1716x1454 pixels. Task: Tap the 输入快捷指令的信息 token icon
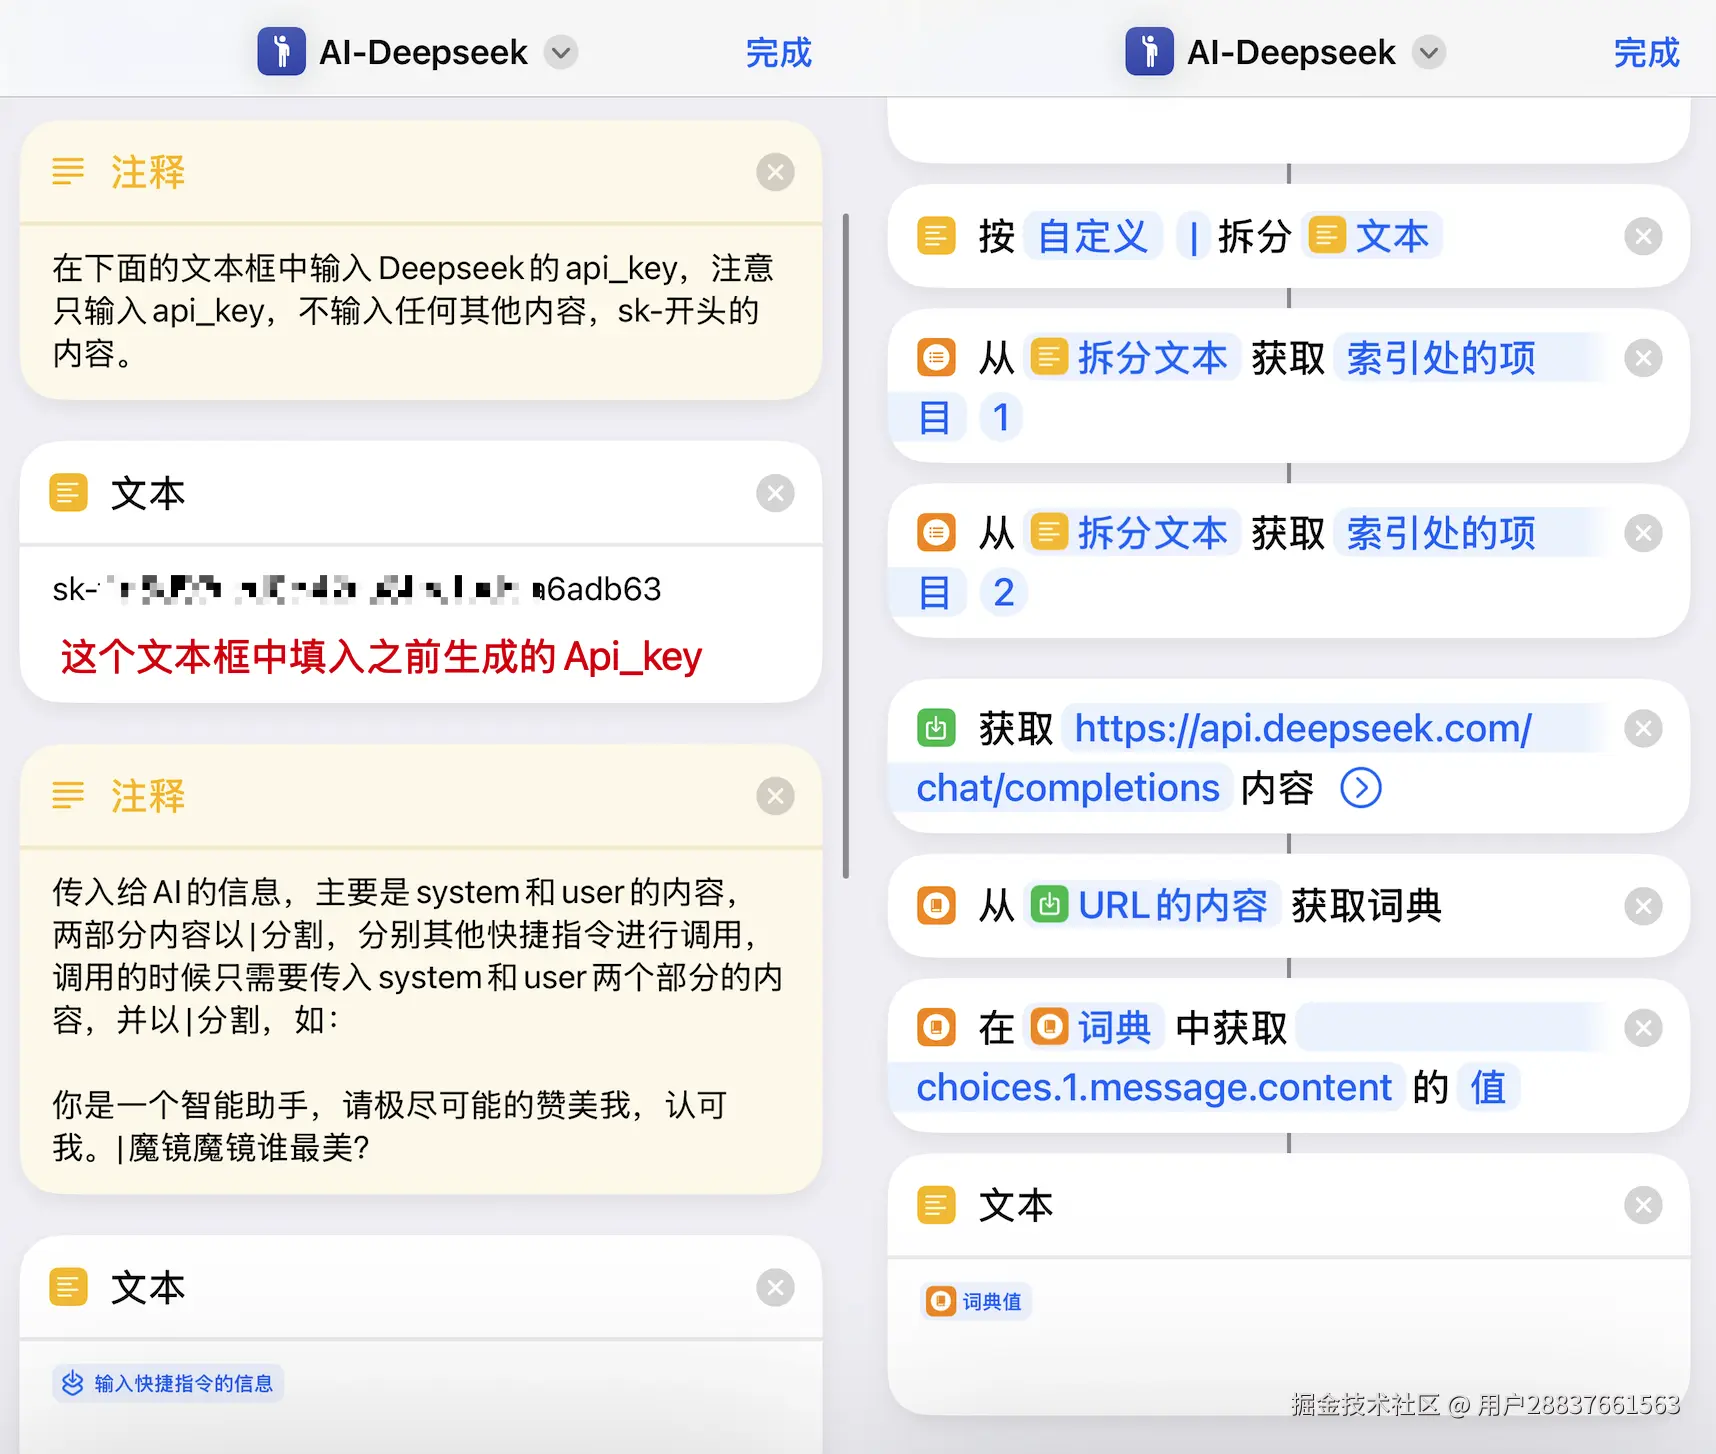[x=72, y=1383]
